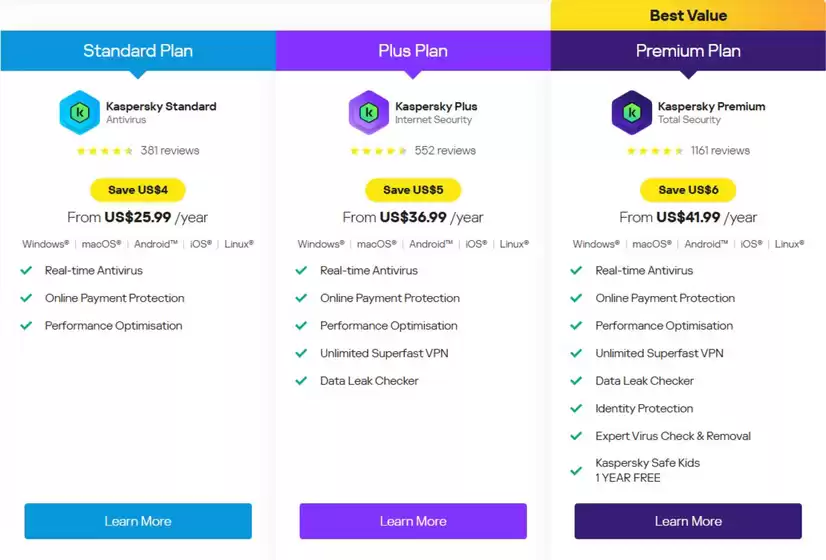This screenshot has width=826, height=560.
Task: Select the Standard Plan header tab
Action: pyautogui.click(x=138, y=51)
